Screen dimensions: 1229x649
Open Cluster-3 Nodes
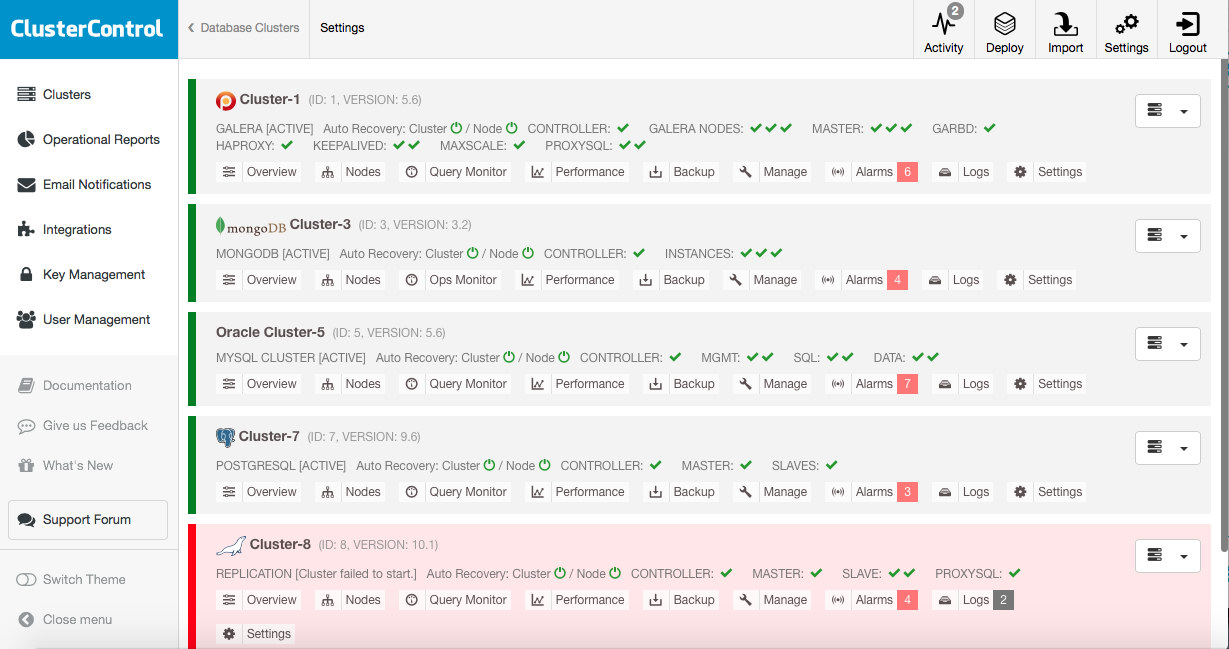click(351, 280)
